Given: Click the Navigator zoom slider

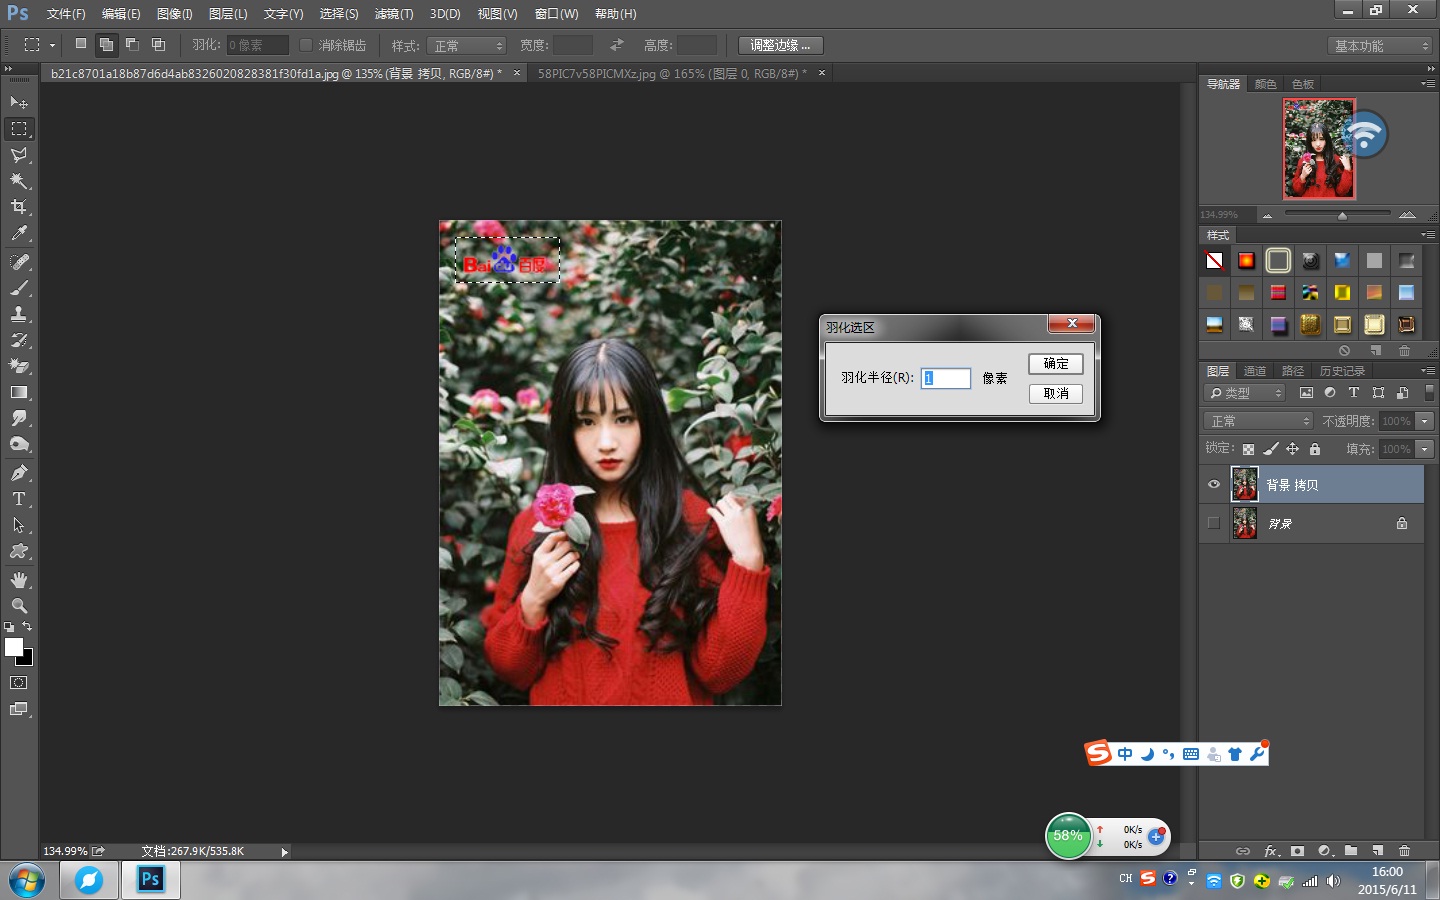Looking at the screenshot, I should [1338, 214].
